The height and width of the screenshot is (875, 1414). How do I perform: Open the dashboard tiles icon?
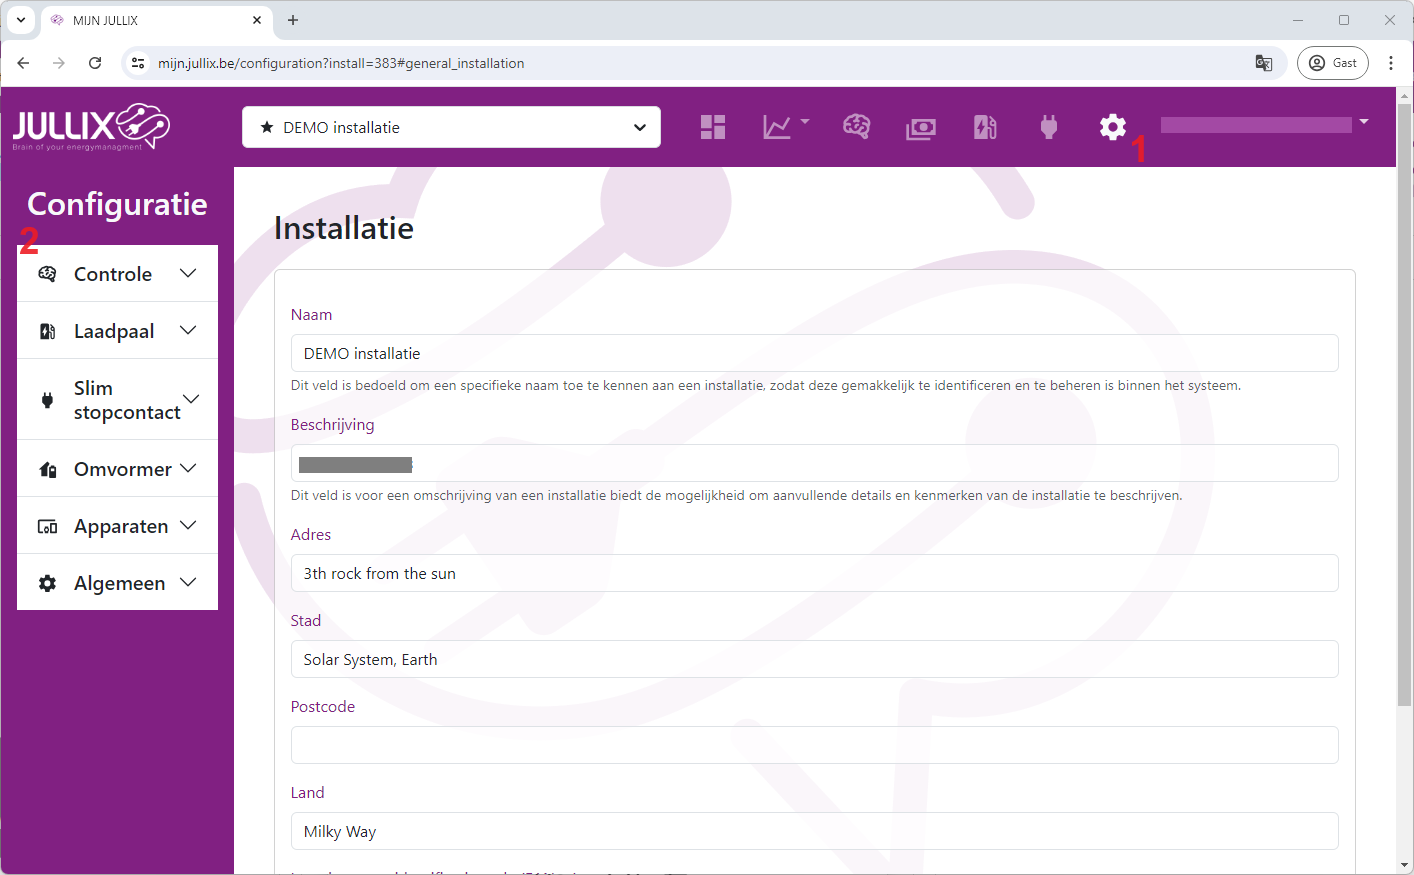pyautogui.click(x=713, y=127)
